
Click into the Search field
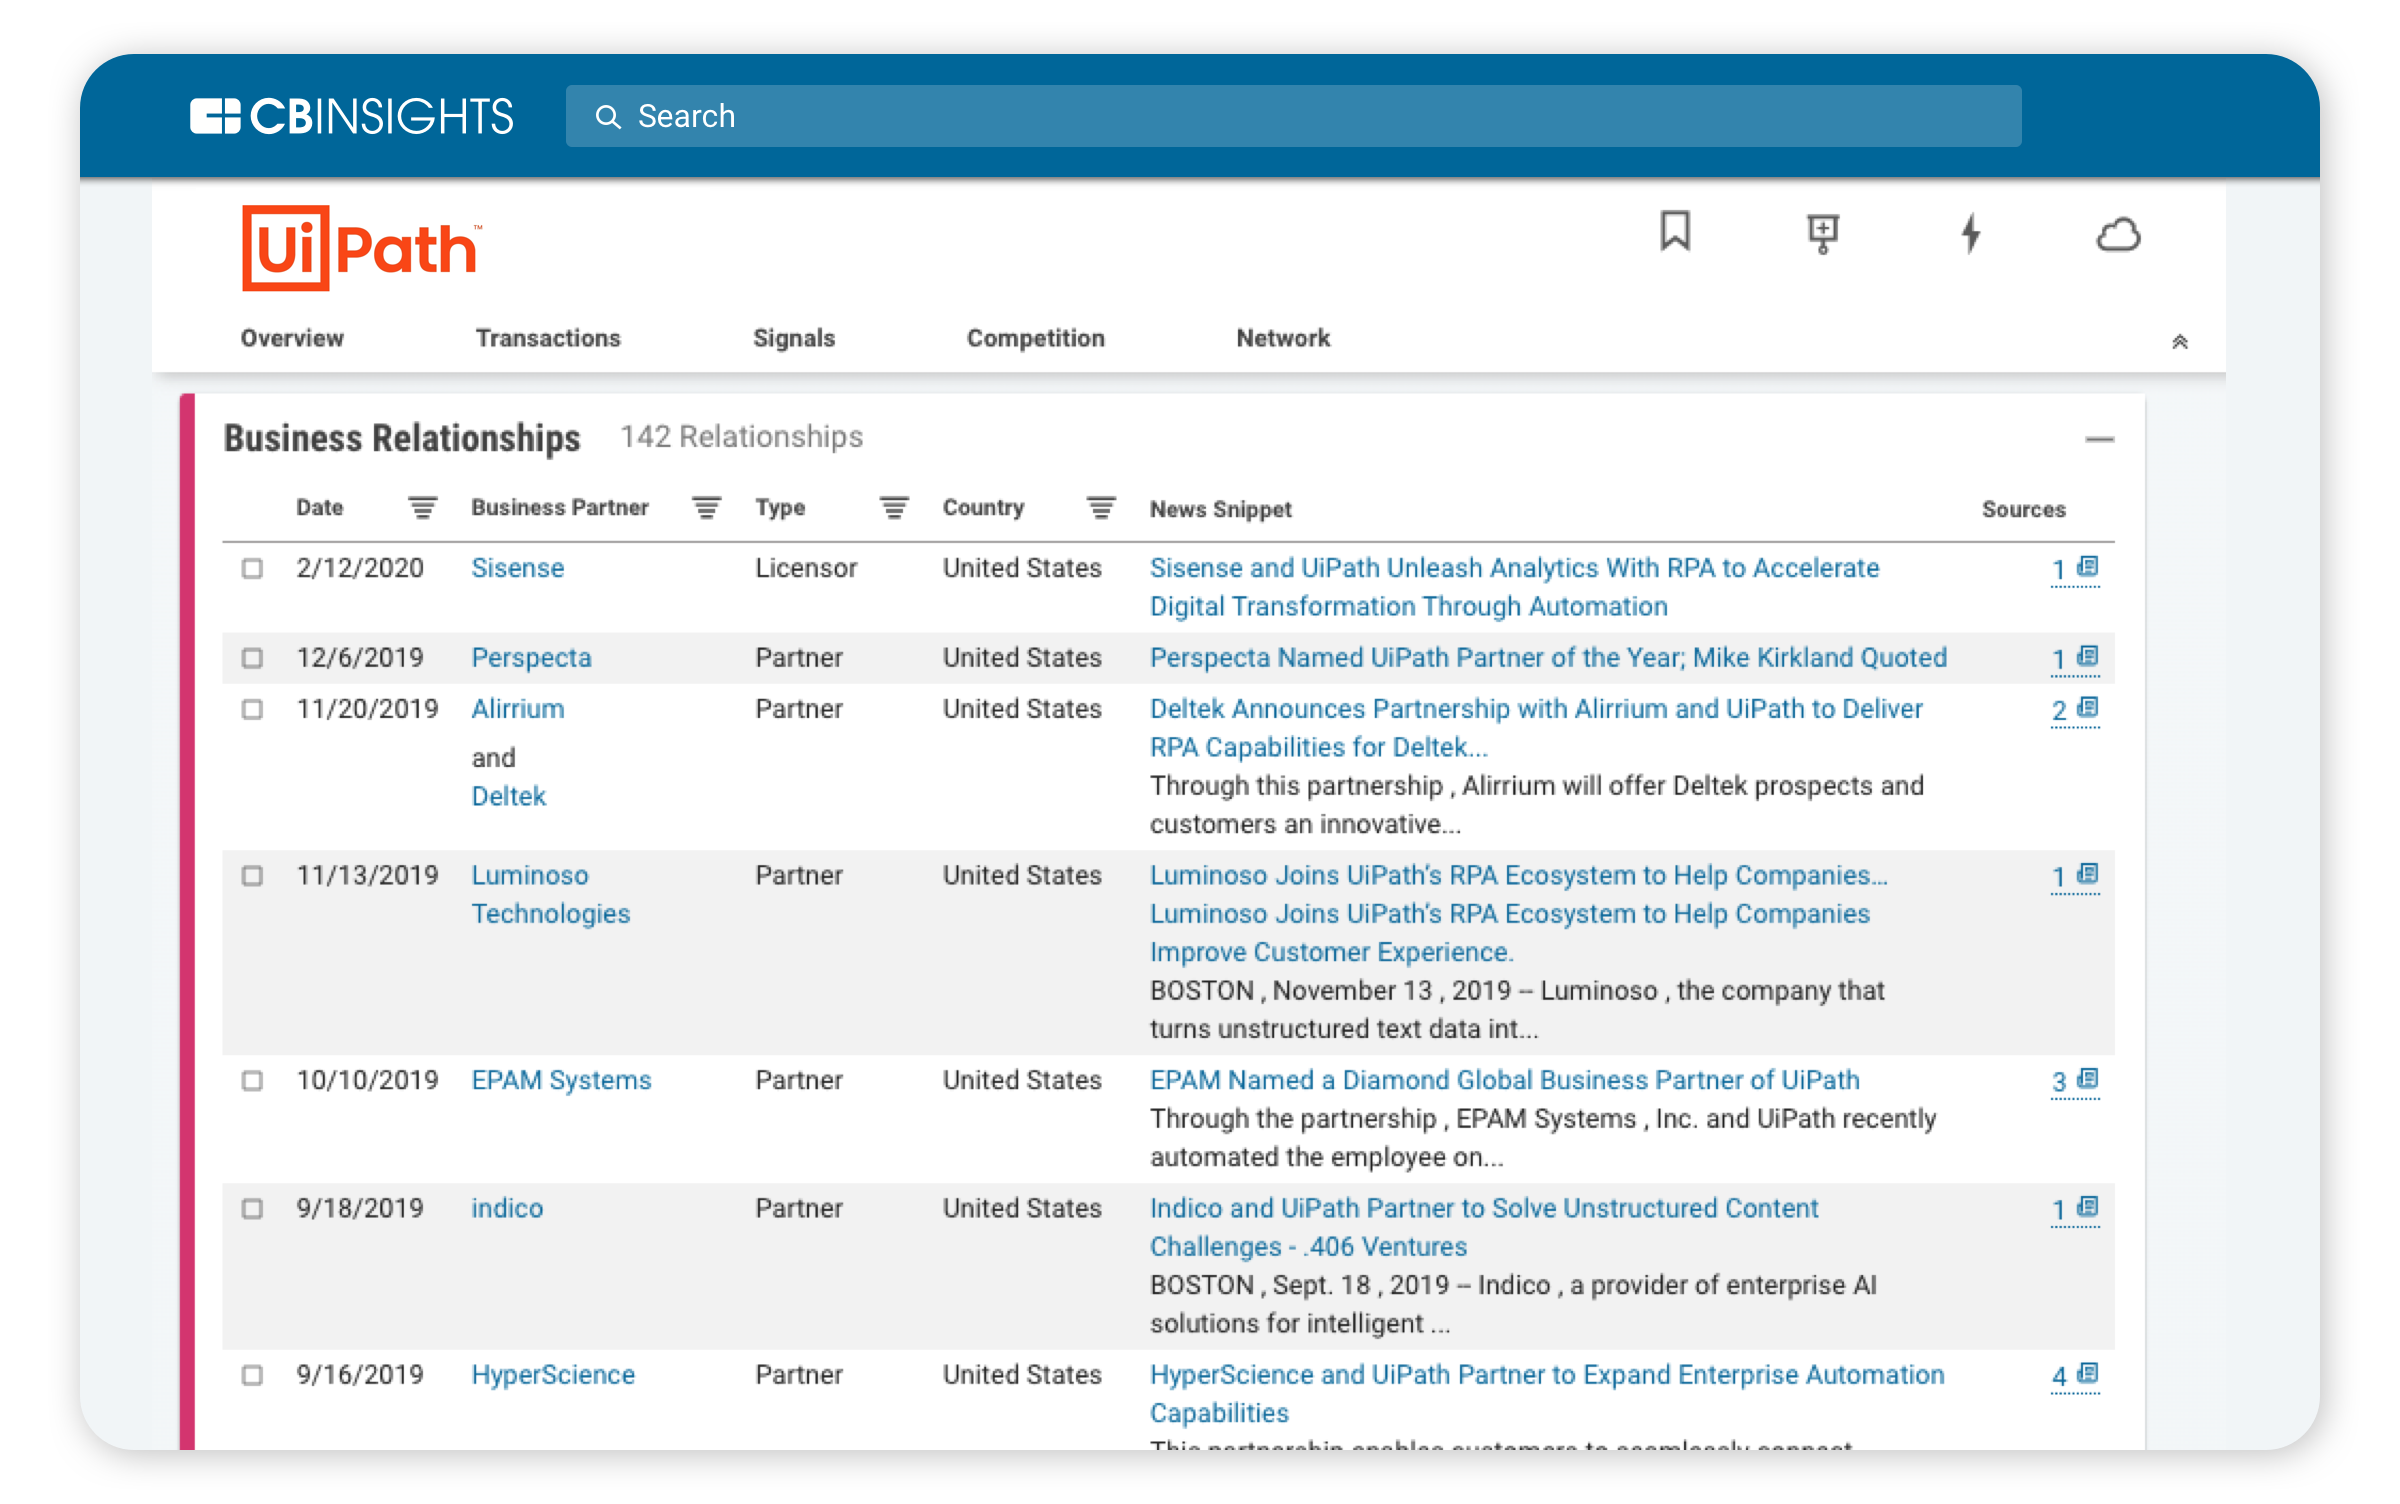coord(1300,116)
